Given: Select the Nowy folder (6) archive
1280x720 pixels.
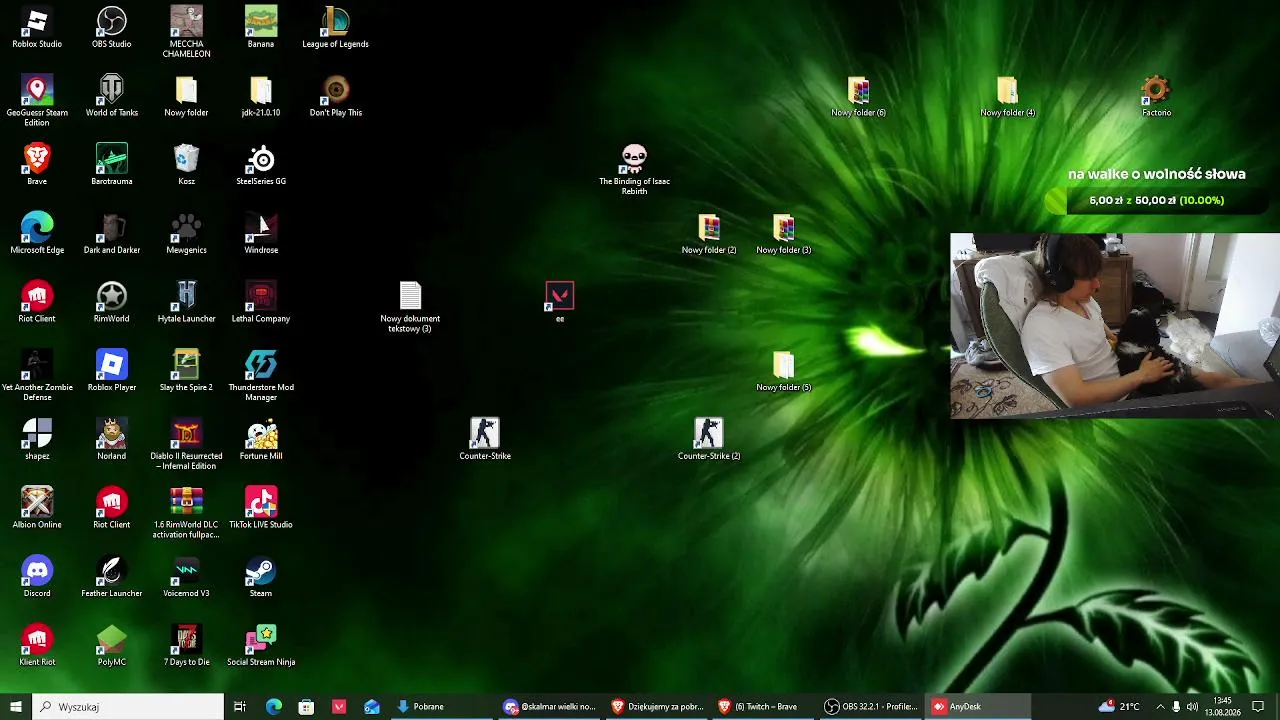Looking at the screenshot, I should tap(858, 97).
